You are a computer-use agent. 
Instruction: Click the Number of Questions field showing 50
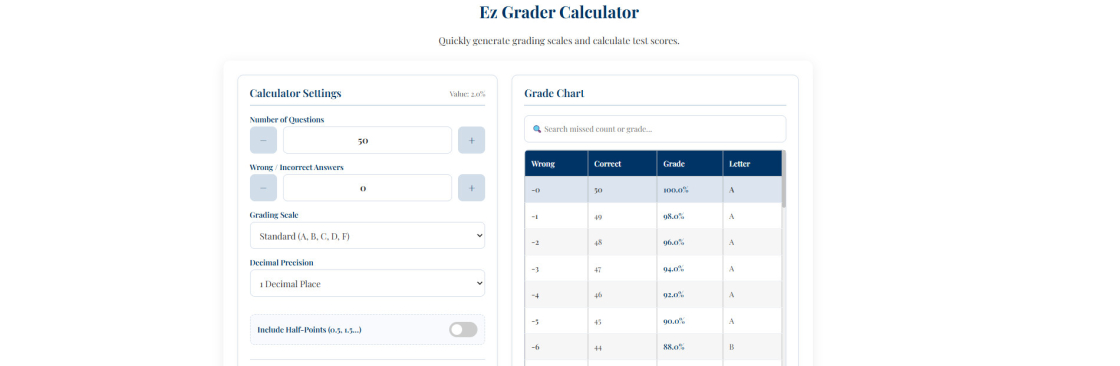tap(367, 140)
